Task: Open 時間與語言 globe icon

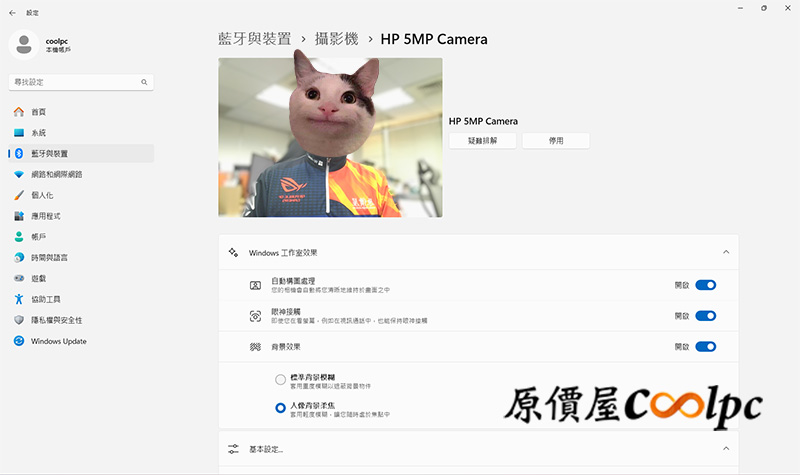Action: pyautogui.click(x=19, y=258)
